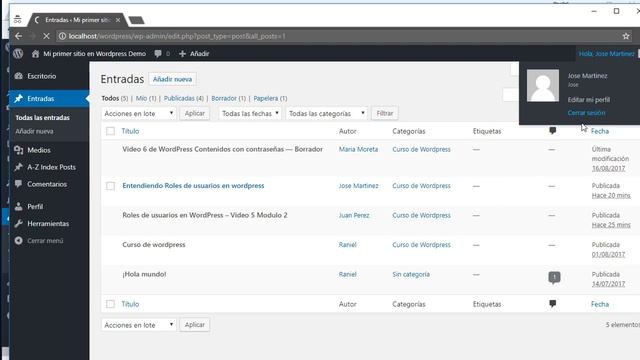
Task: Close the Entradas browser tab
Action: click(x=118, y=20)
